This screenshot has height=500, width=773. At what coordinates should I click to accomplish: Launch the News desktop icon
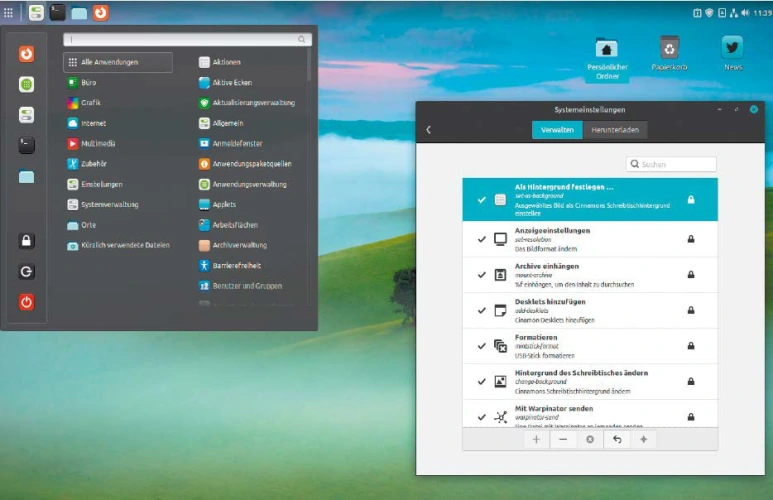pos(732,52)
